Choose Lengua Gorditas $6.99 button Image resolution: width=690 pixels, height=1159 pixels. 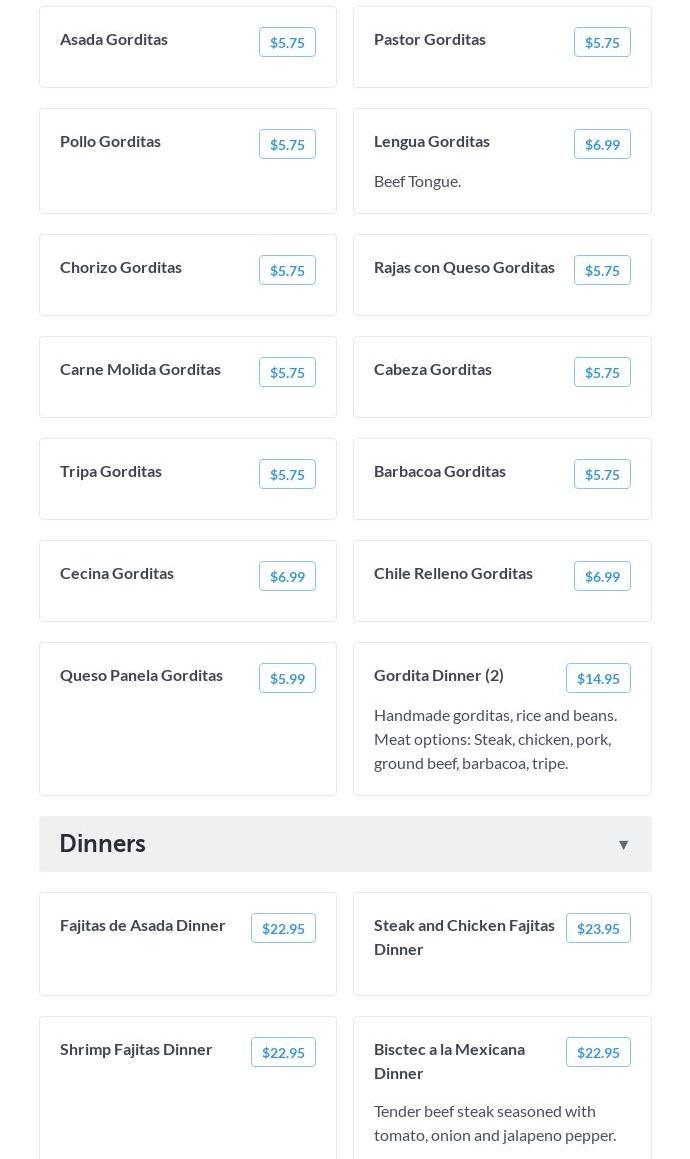602,144
